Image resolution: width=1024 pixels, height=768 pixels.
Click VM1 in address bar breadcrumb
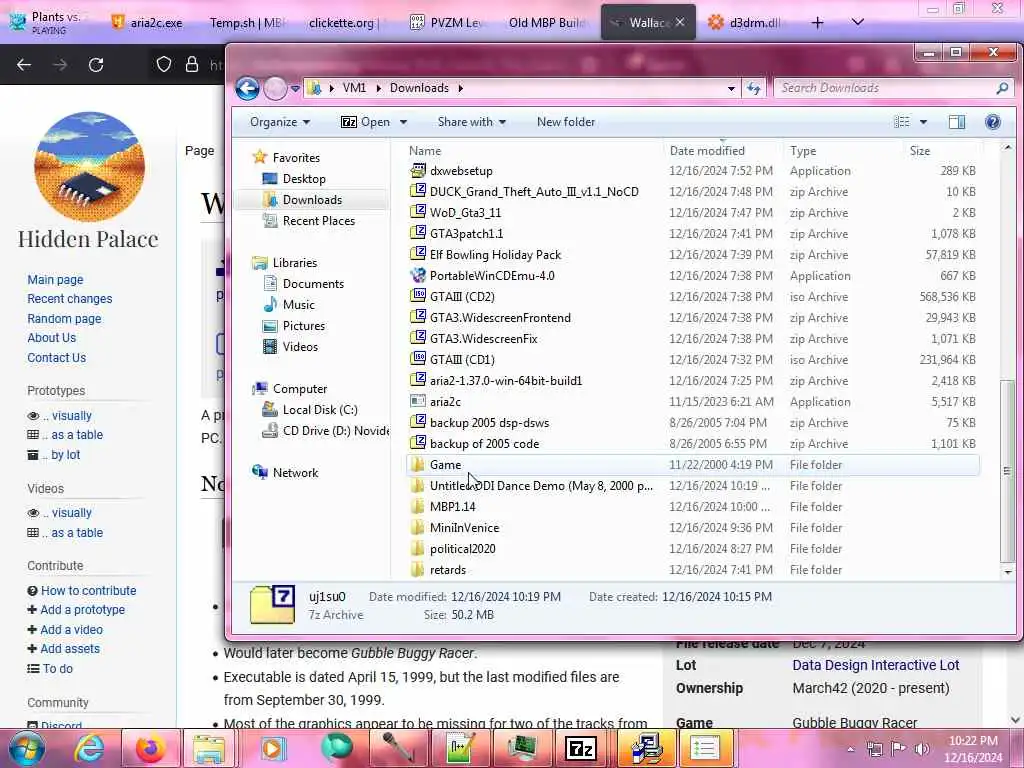point(354,88)
